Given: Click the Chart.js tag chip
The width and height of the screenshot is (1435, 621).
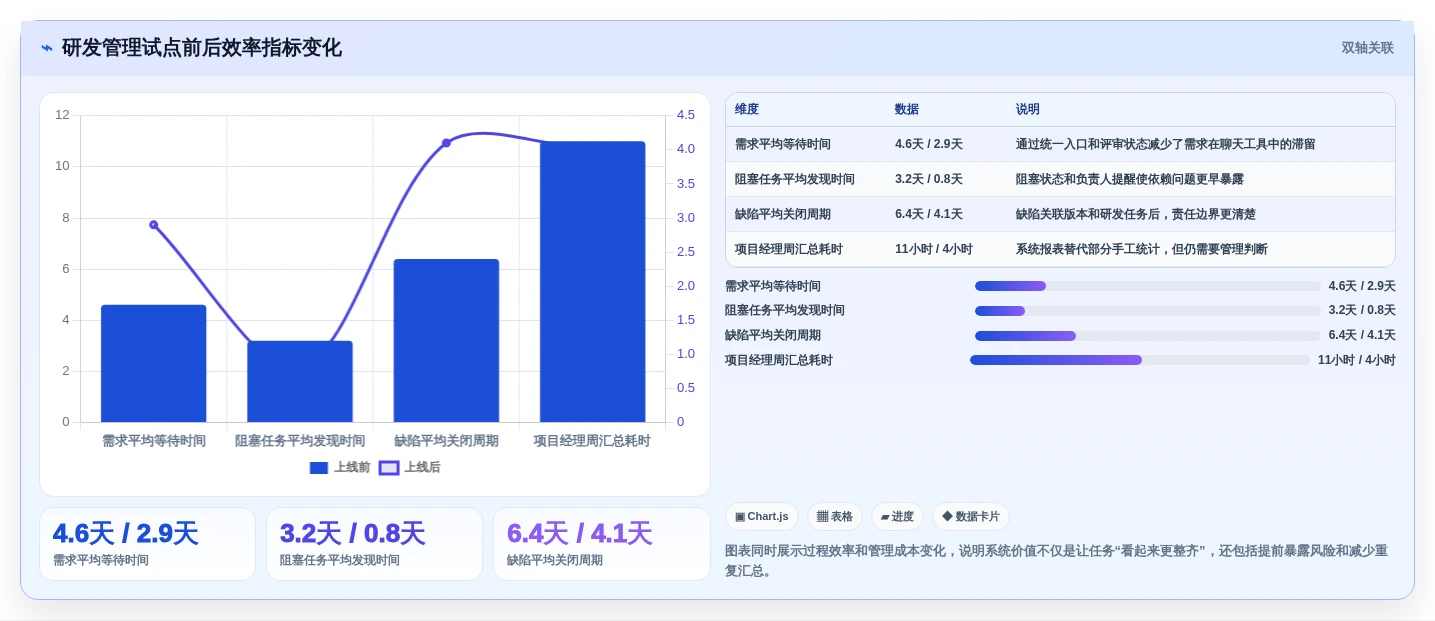Looking at the screenshot, I should click(x=761, y=517).
